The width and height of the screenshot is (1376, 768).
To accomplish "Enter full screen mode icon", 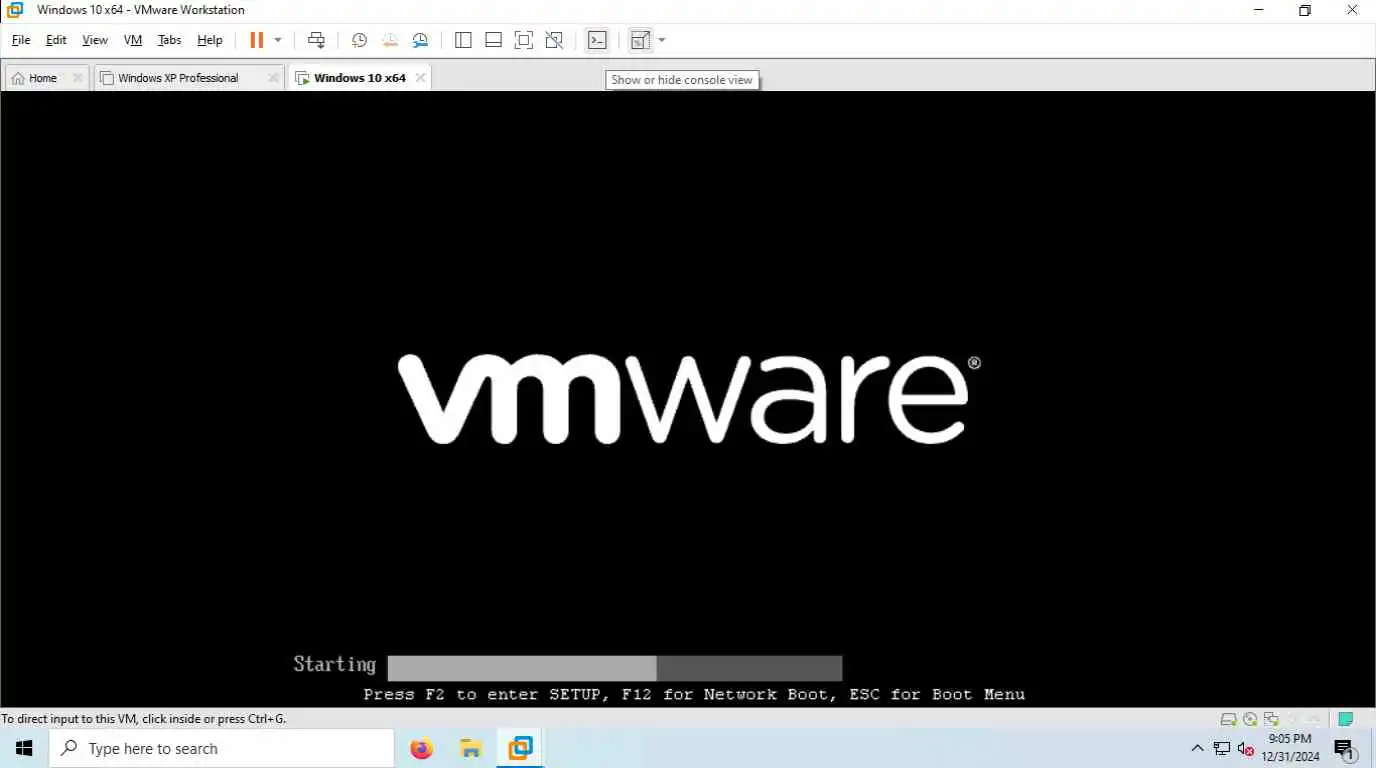I will tap(523, 40).
